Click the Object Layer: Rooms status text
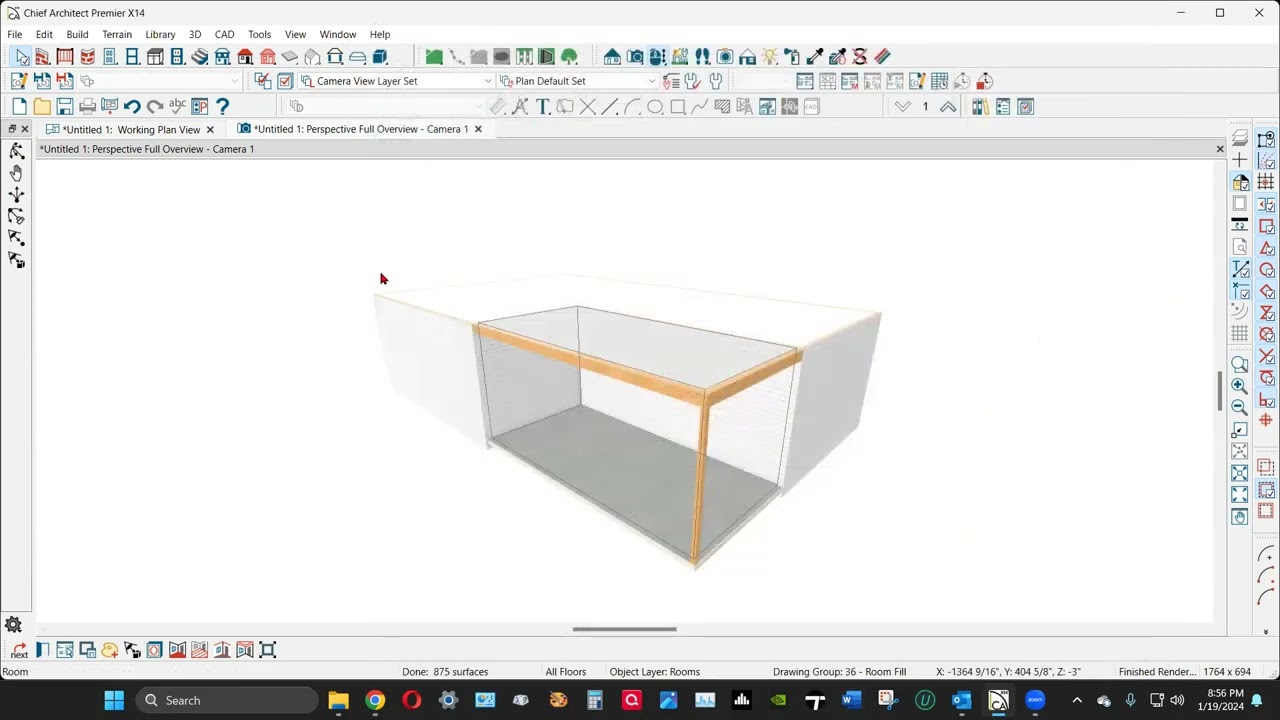The width and height of the screenshot is (1280, 720). 654,672
